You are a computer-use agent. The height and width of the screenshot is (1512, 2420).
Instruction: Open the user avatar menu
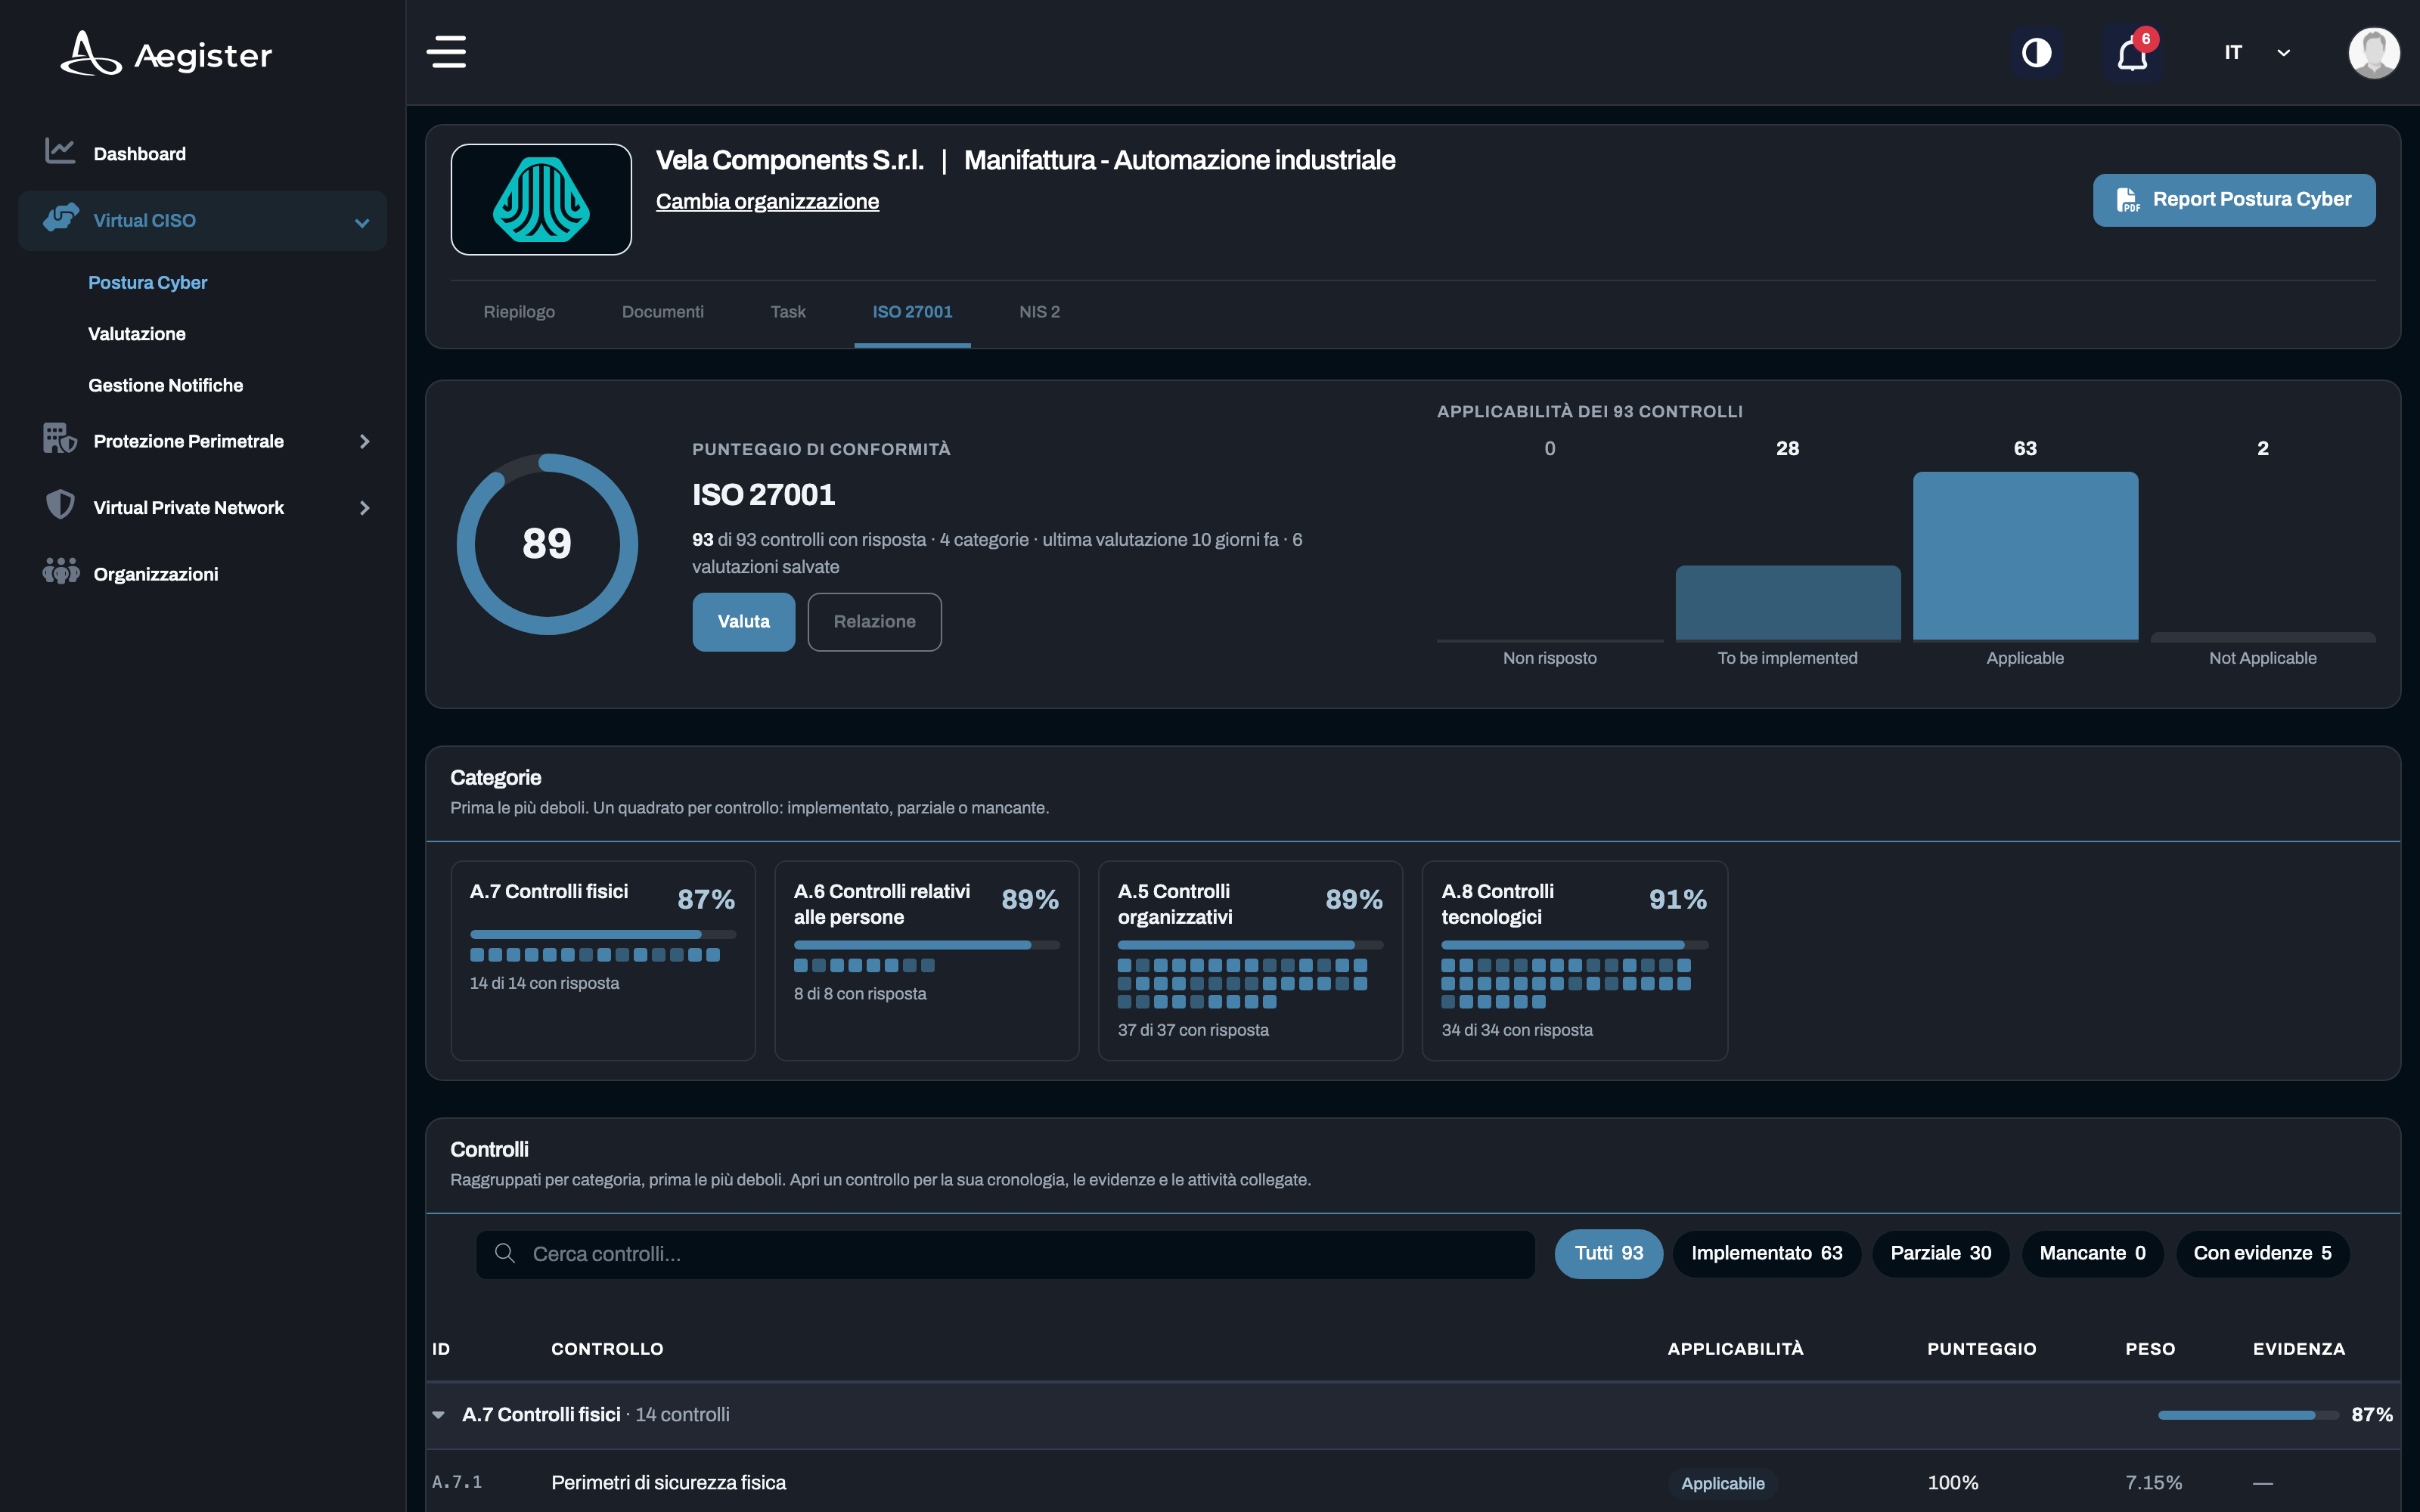tap(2373, 52)
